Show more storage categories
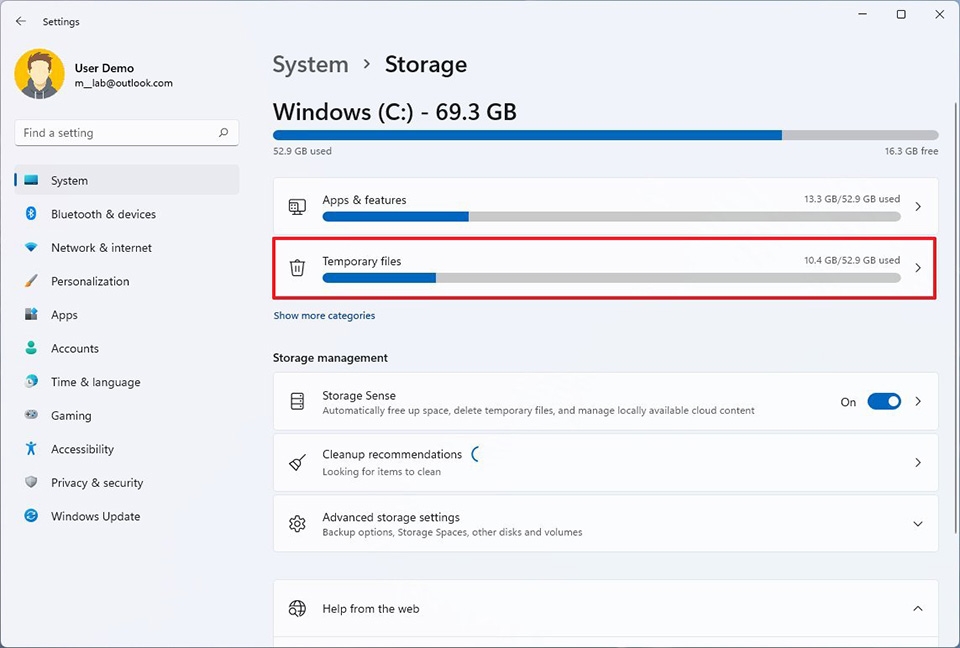Image resolution: width=960 pixels, height=648 pixels. [324, 315]
